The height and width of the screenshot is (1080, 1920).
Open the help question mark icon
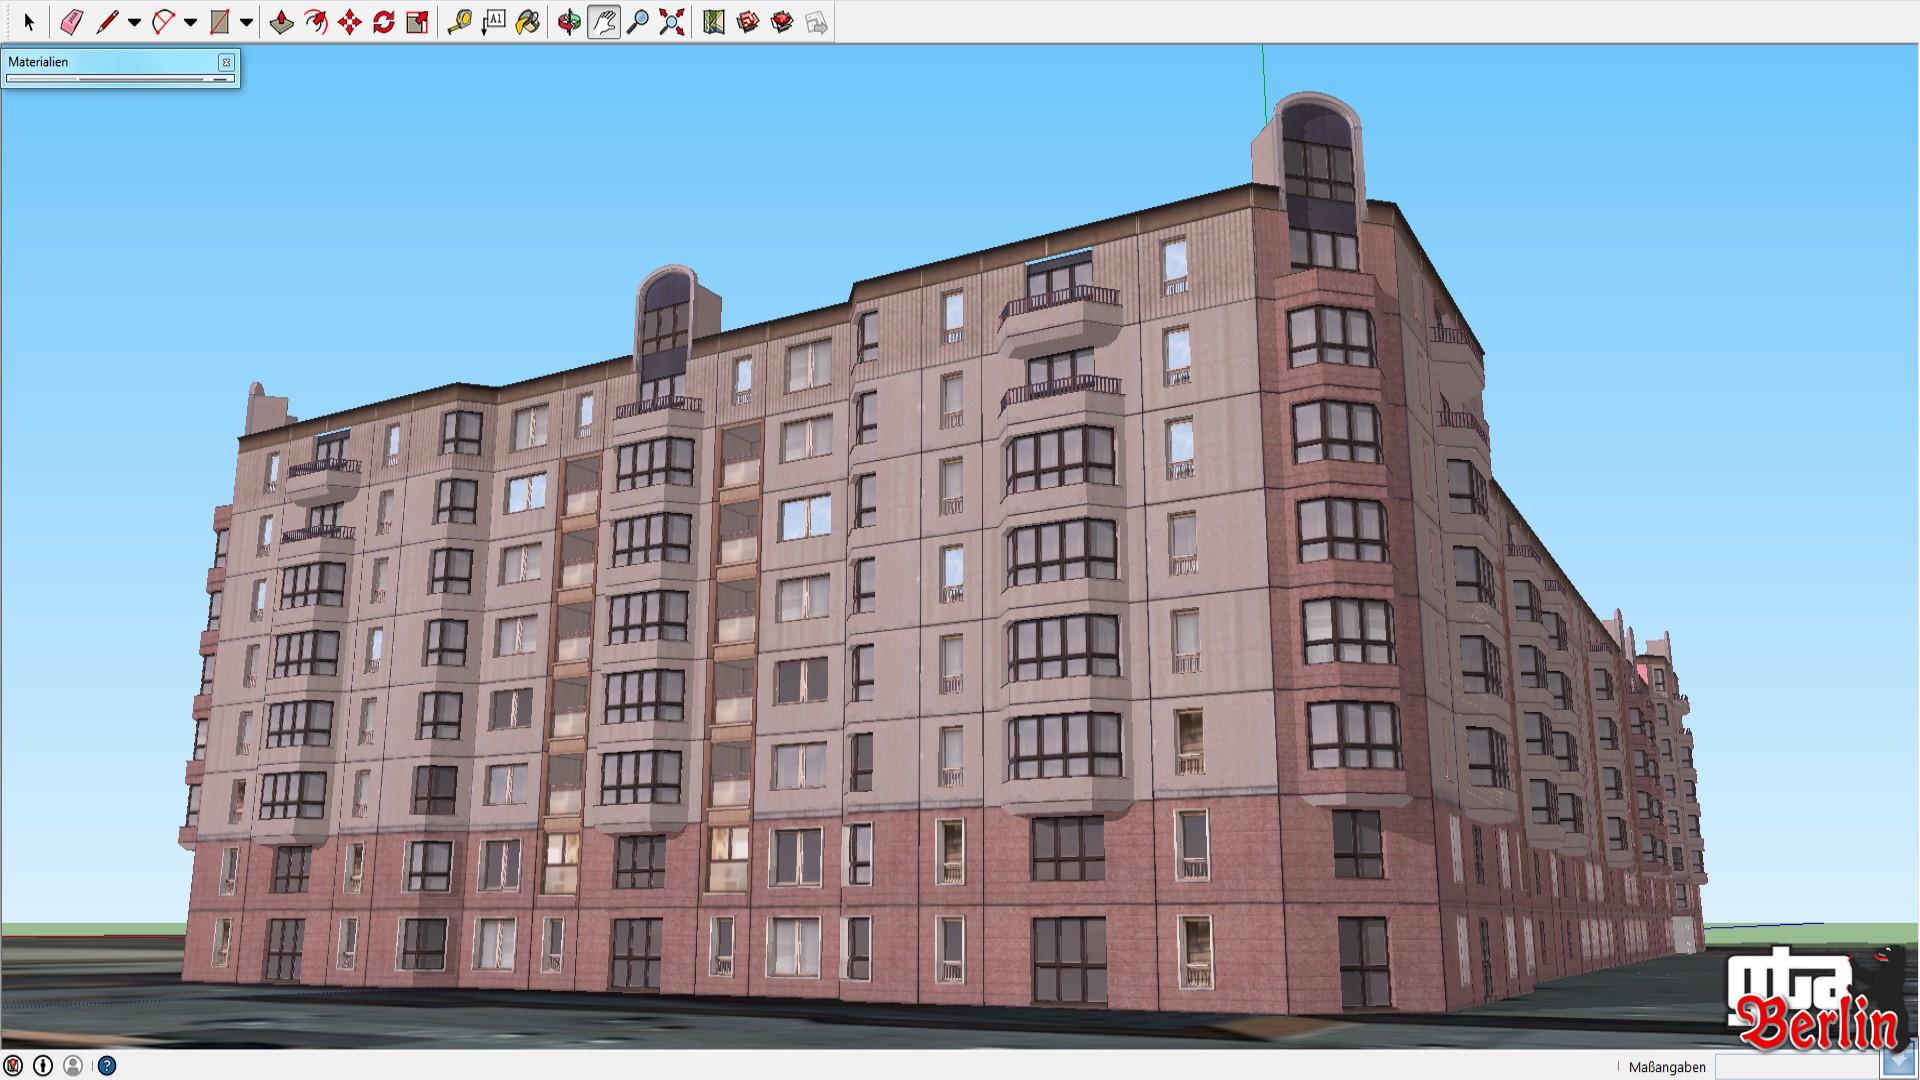107,1066
